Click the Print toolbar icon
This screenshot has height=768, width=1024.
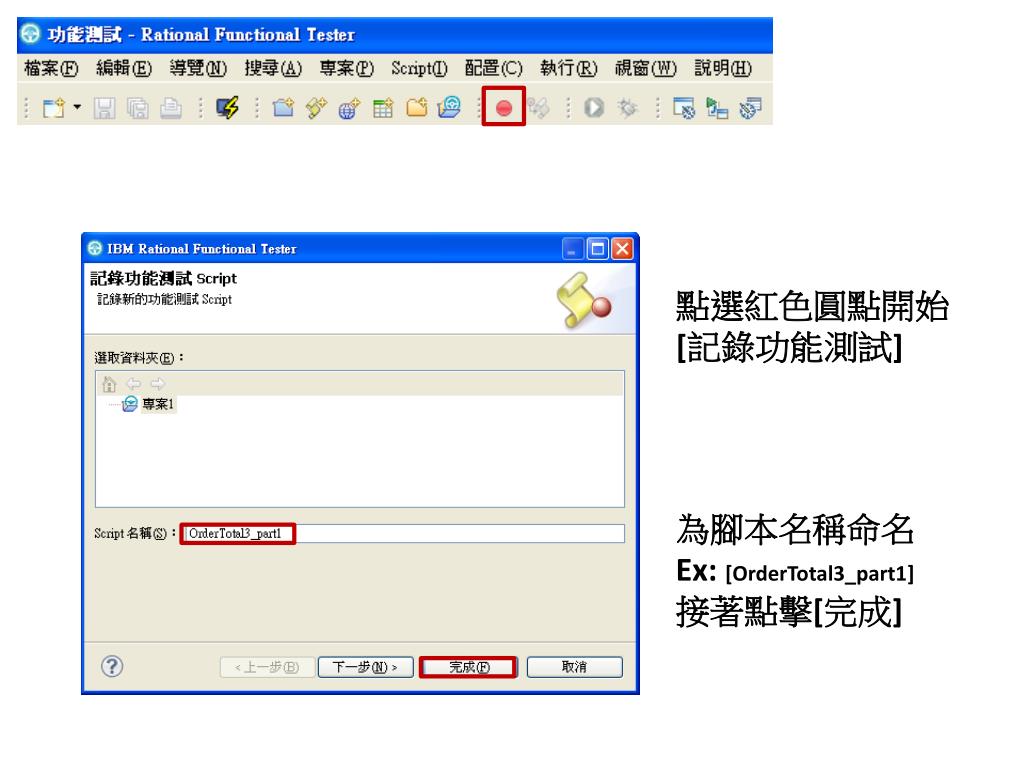pyautogui.click(x=170, y=108)
